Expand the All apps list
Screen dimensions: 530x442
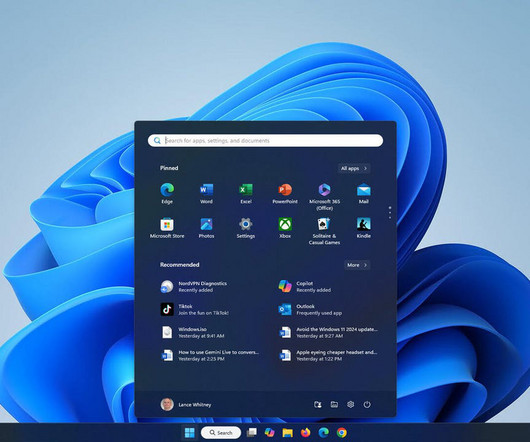point(354,168)
